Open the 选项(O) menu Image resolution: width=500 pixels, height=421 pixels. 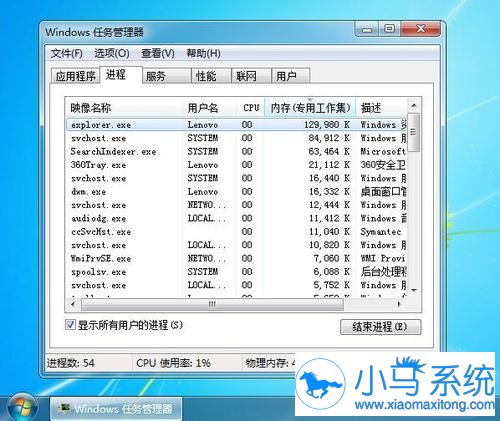click(x=112, y=53)
